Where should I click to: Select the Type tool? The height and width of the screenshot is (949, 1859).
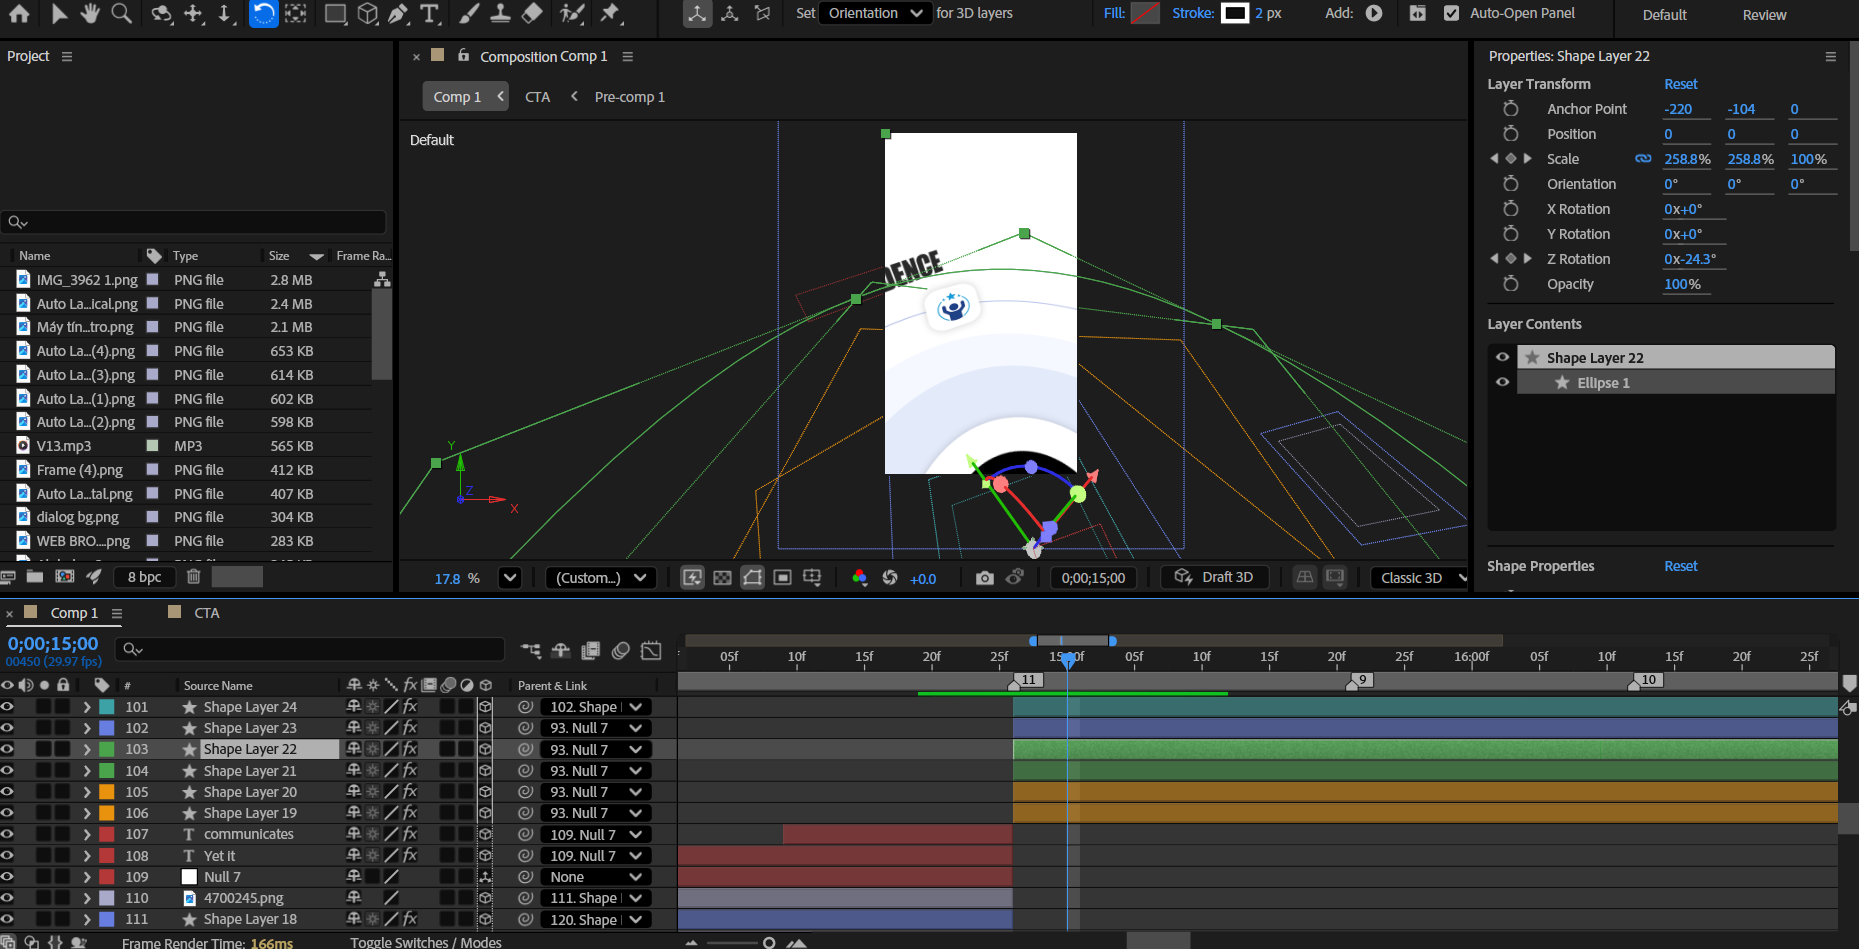[429, 13]
